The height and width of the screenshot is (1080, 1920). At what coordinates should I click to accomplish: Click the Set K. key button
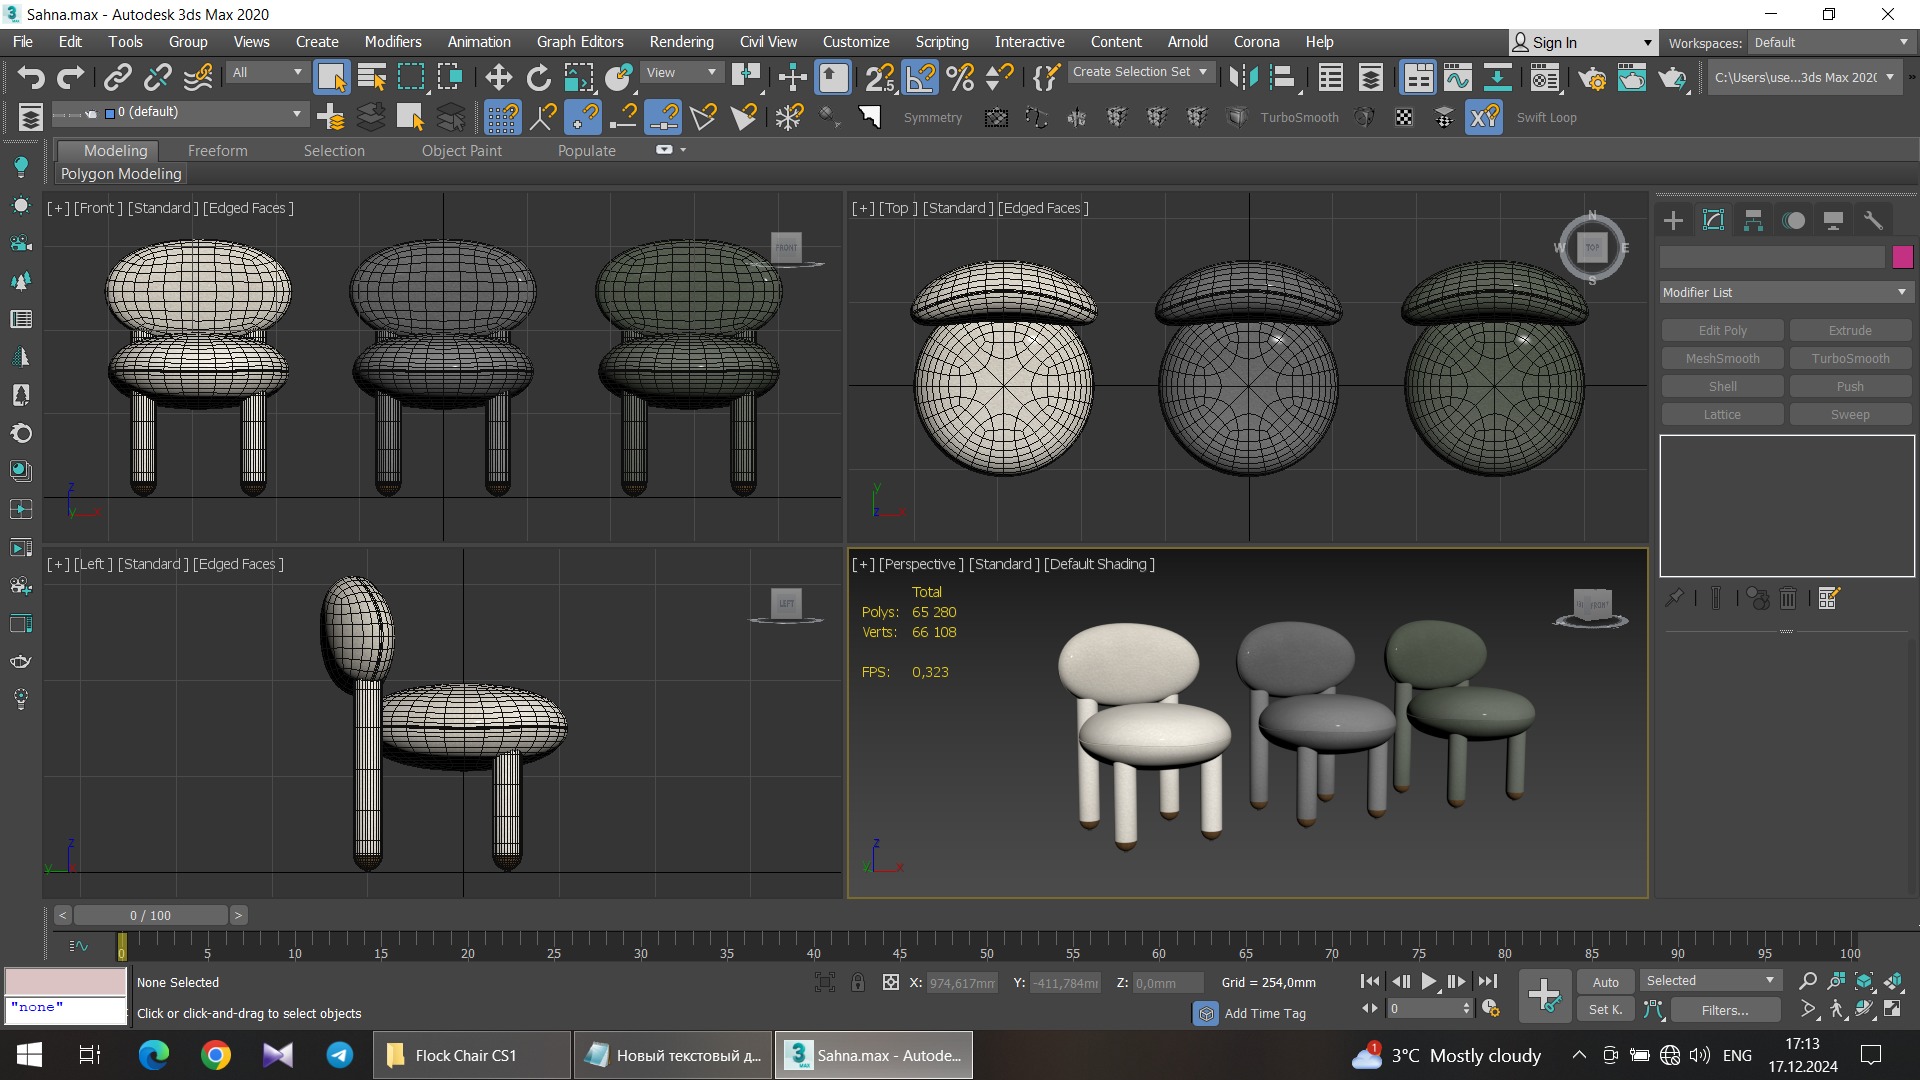click(x=1606, y=1010)
